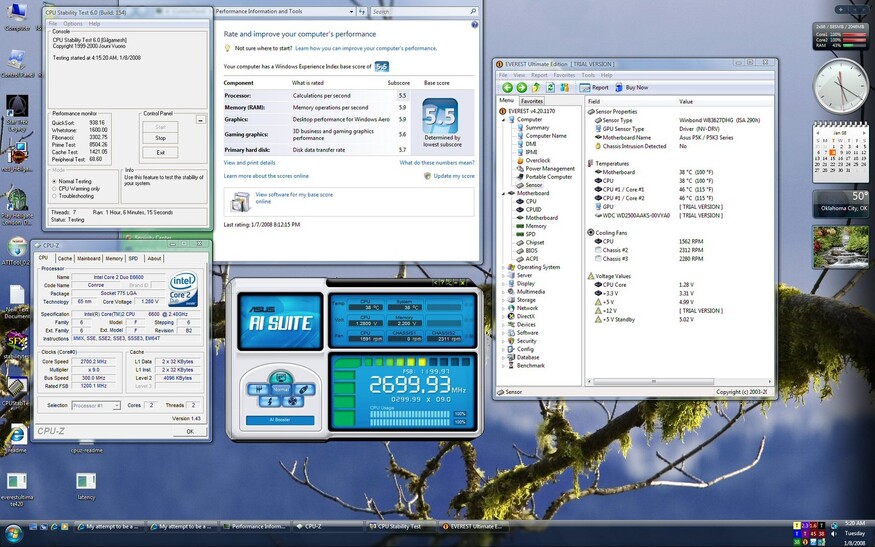The image size is (875, 547).
Task: Open the everestultimate desktop icon
Action: 17,488
